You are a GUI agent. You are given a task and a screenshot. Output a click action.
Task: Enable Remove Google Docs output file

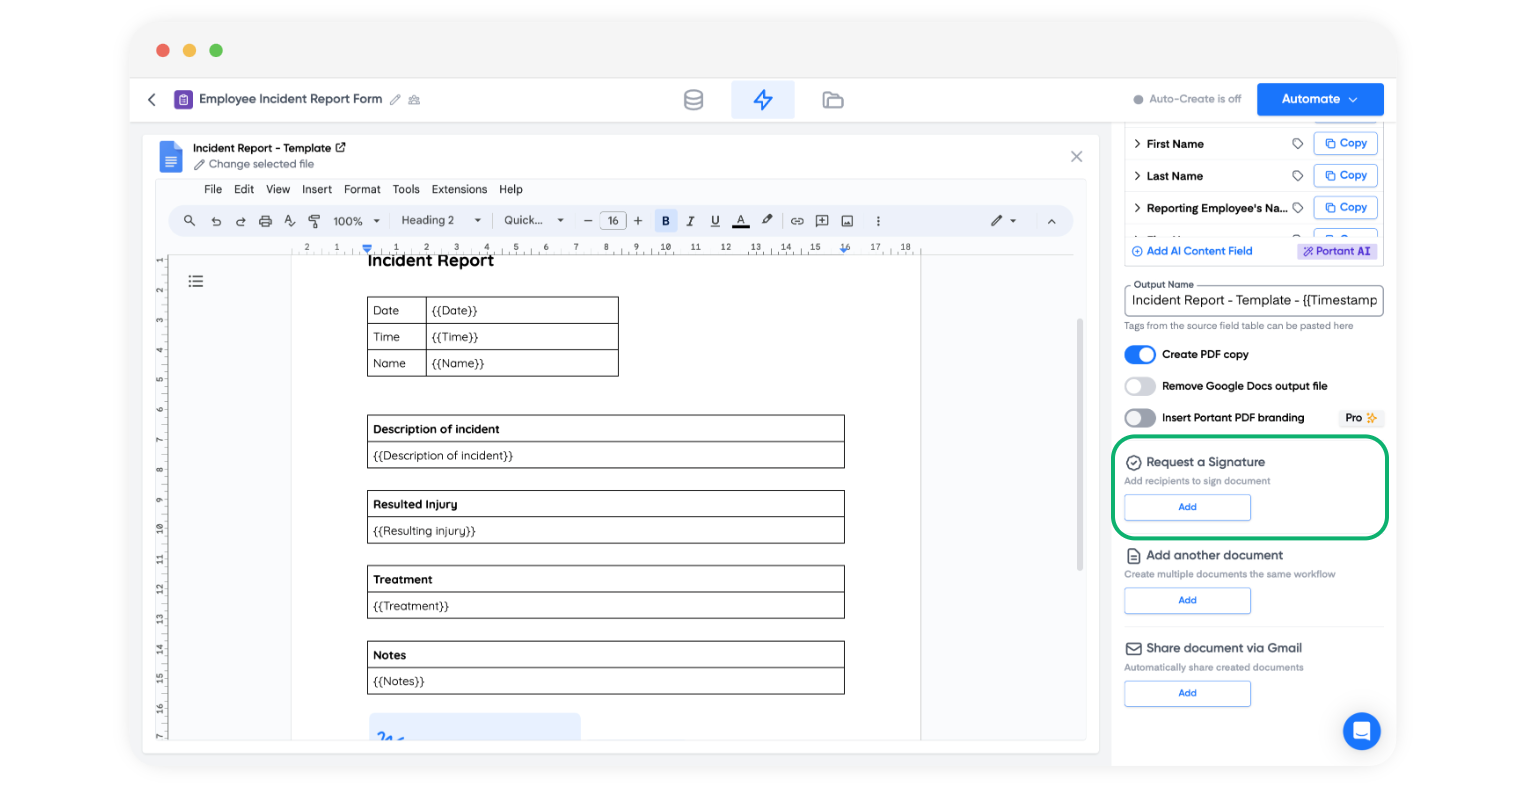point(1140,386)
